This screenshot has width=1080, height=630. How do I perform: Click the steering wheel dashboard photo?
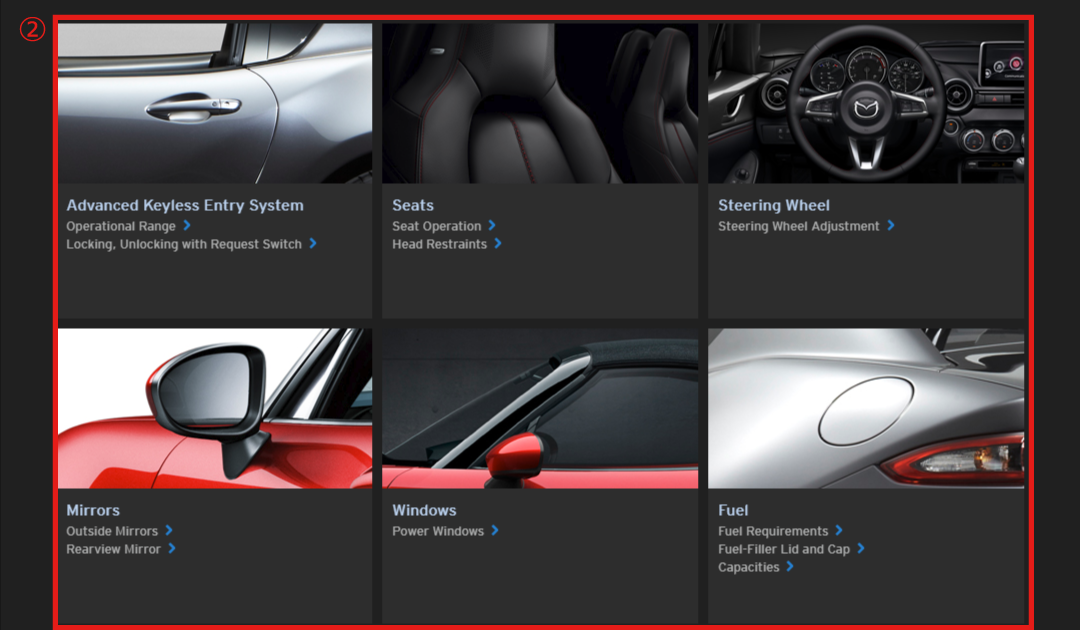[866, 103]
